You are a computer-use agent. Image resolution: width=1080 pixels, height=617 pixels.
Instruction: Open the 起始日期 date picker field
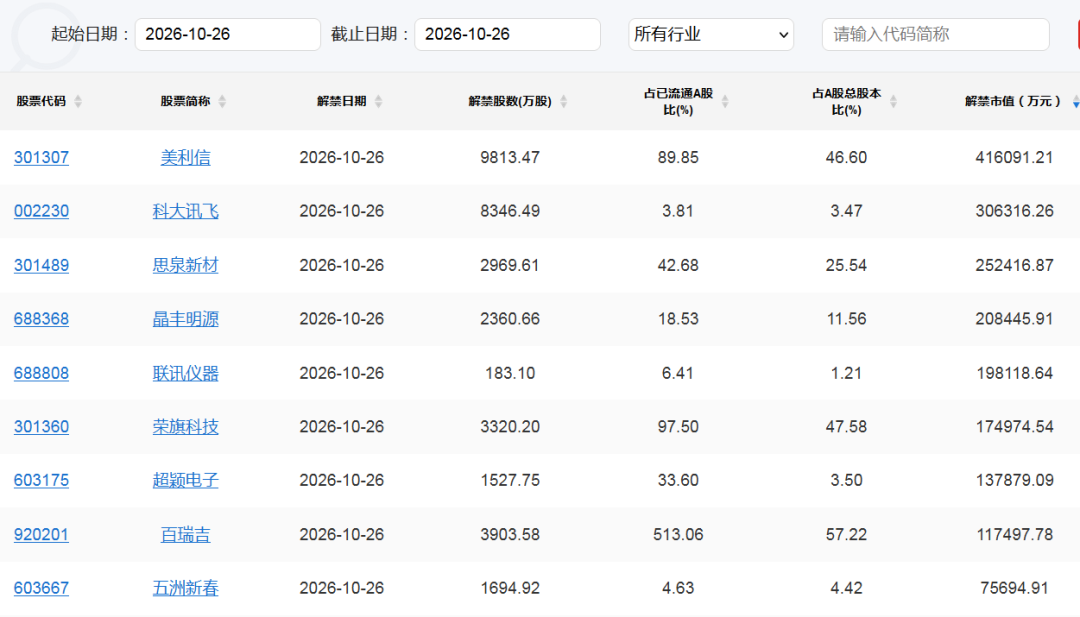click(x=228, y=34)
